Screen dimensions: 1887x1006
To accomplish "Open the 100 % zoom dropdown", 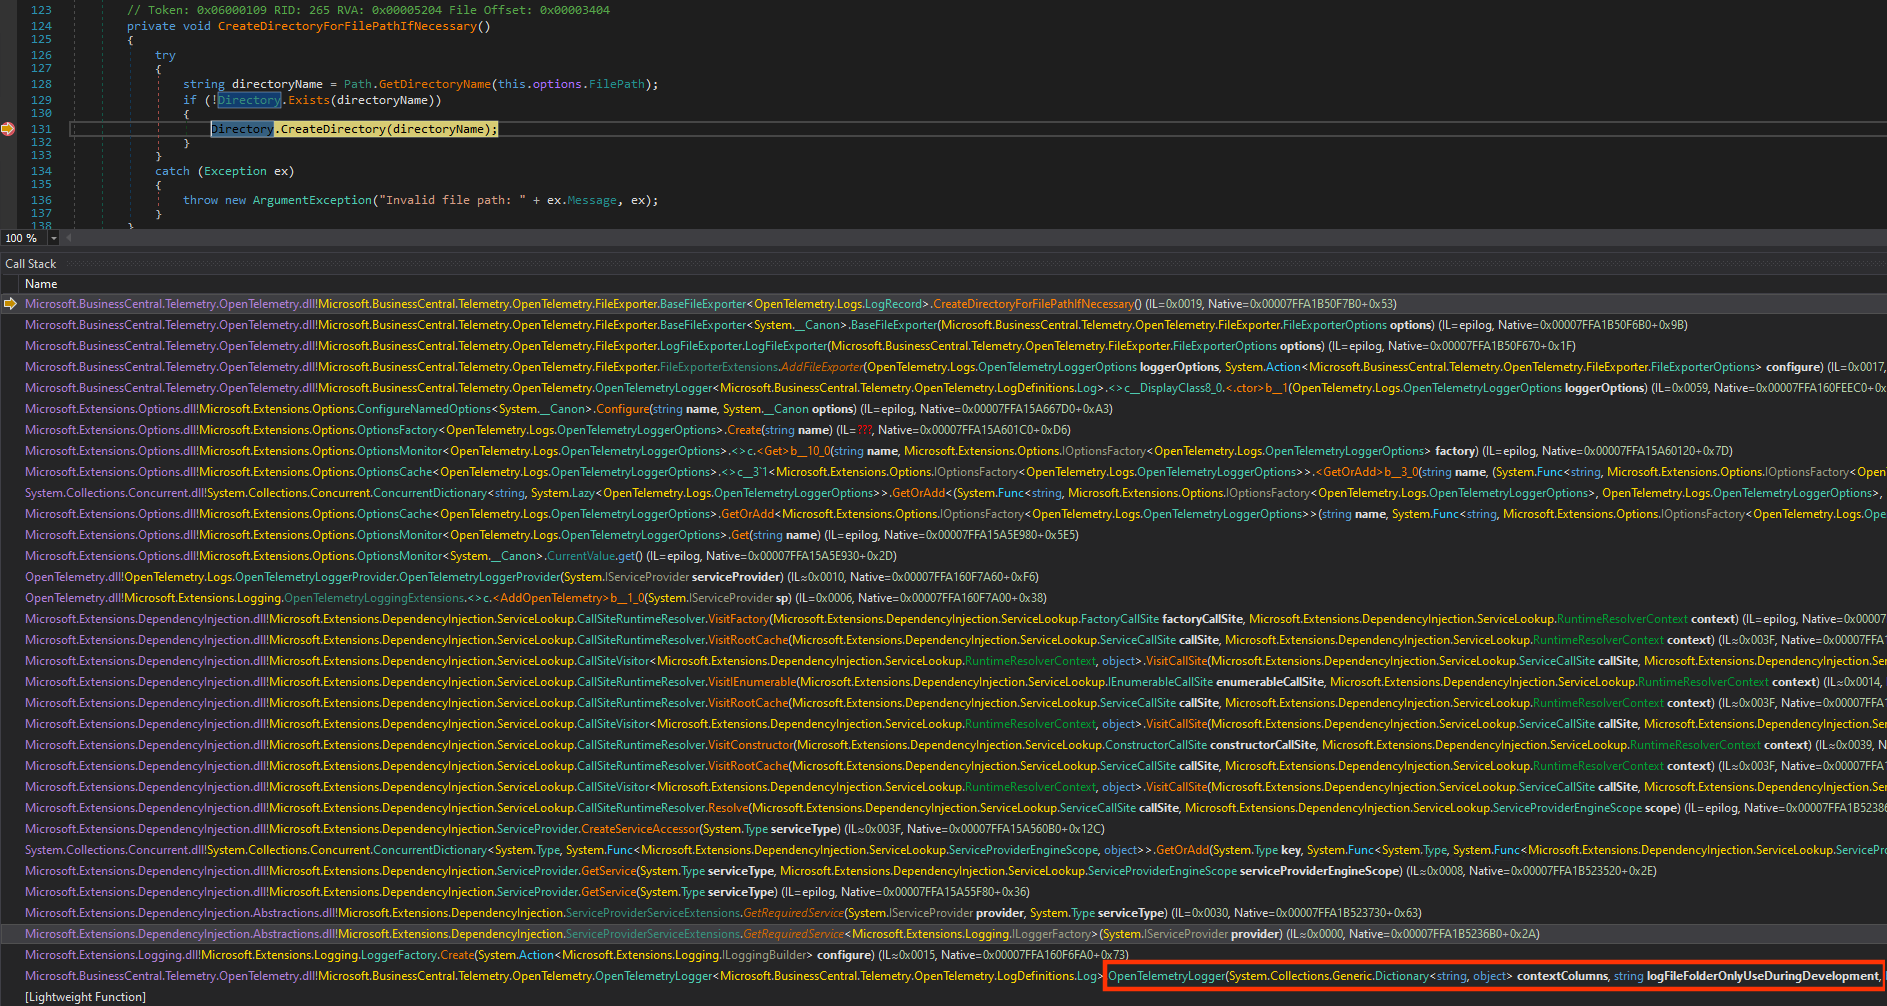I will [x=30, y=238].
